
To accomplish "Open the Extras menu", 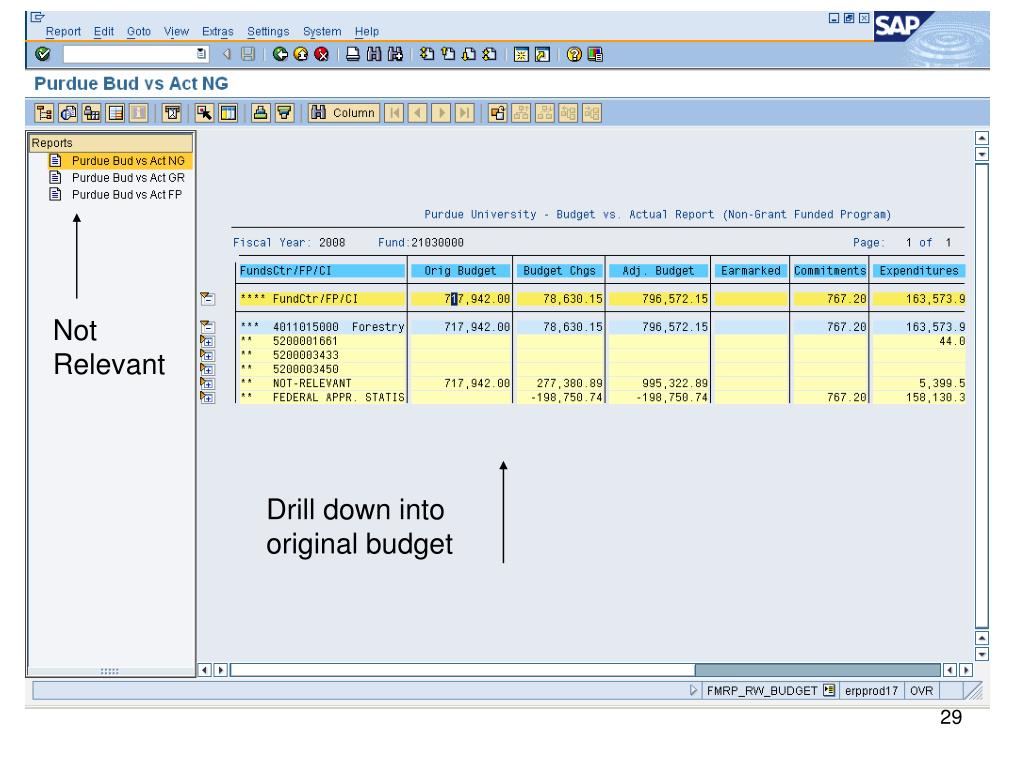I will 217,31.
